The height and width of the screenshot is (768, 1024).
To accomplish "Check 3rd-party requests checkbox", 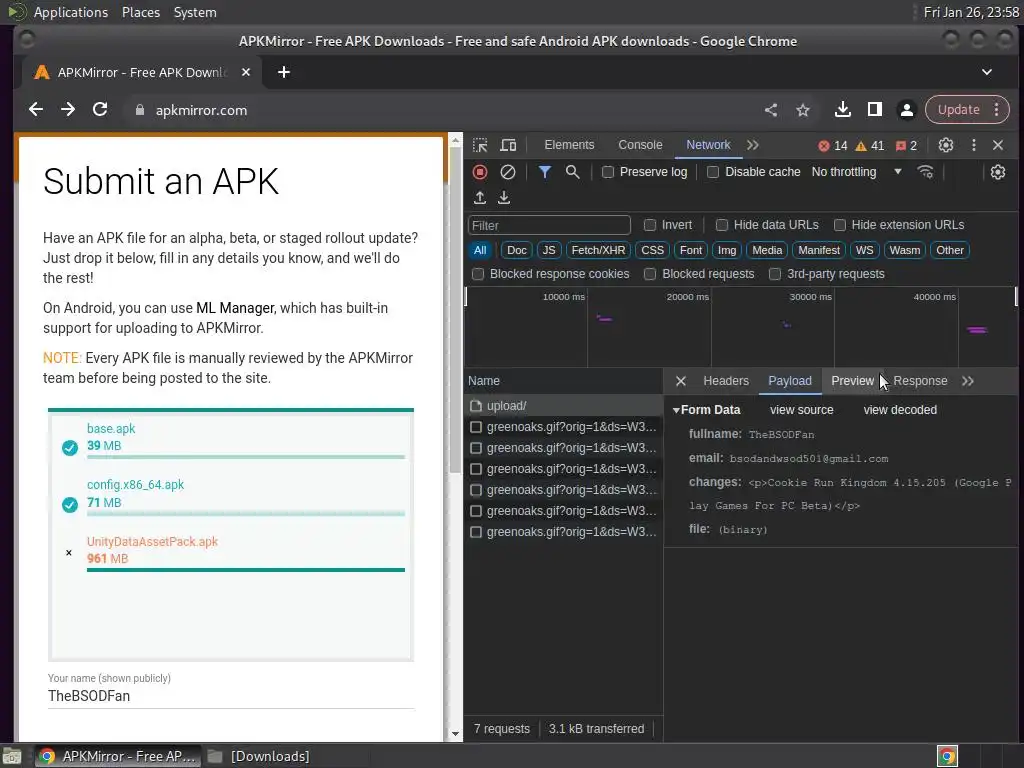I will click(775, 274).
